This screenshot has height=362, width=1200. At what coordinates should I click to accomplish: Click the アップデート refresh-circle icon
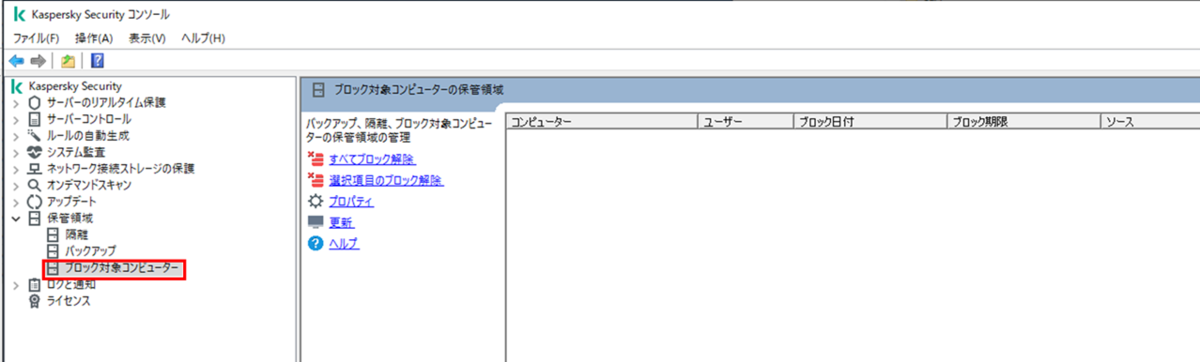point(35,202)
